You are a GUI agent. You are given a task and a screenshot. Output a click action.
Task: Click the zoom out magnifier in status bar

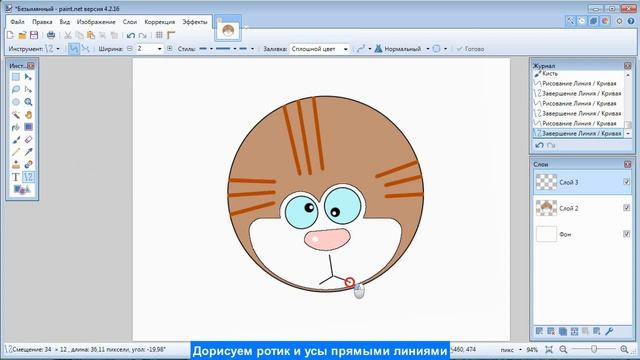[563, 349]
